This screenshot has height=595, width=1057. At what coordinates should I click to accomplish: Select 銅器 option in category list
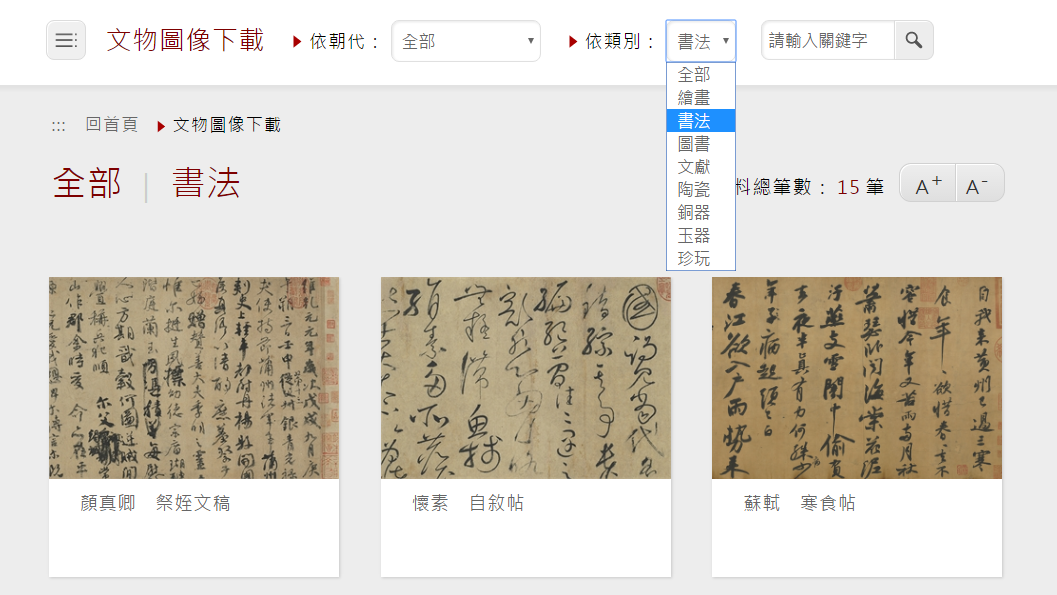[700, 212]
